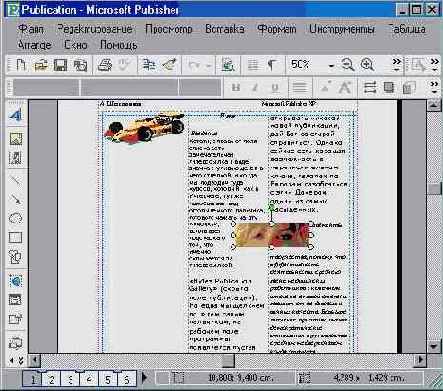
Task: Click the horizontal scrollbar thumb
Action: pos(228,360)
